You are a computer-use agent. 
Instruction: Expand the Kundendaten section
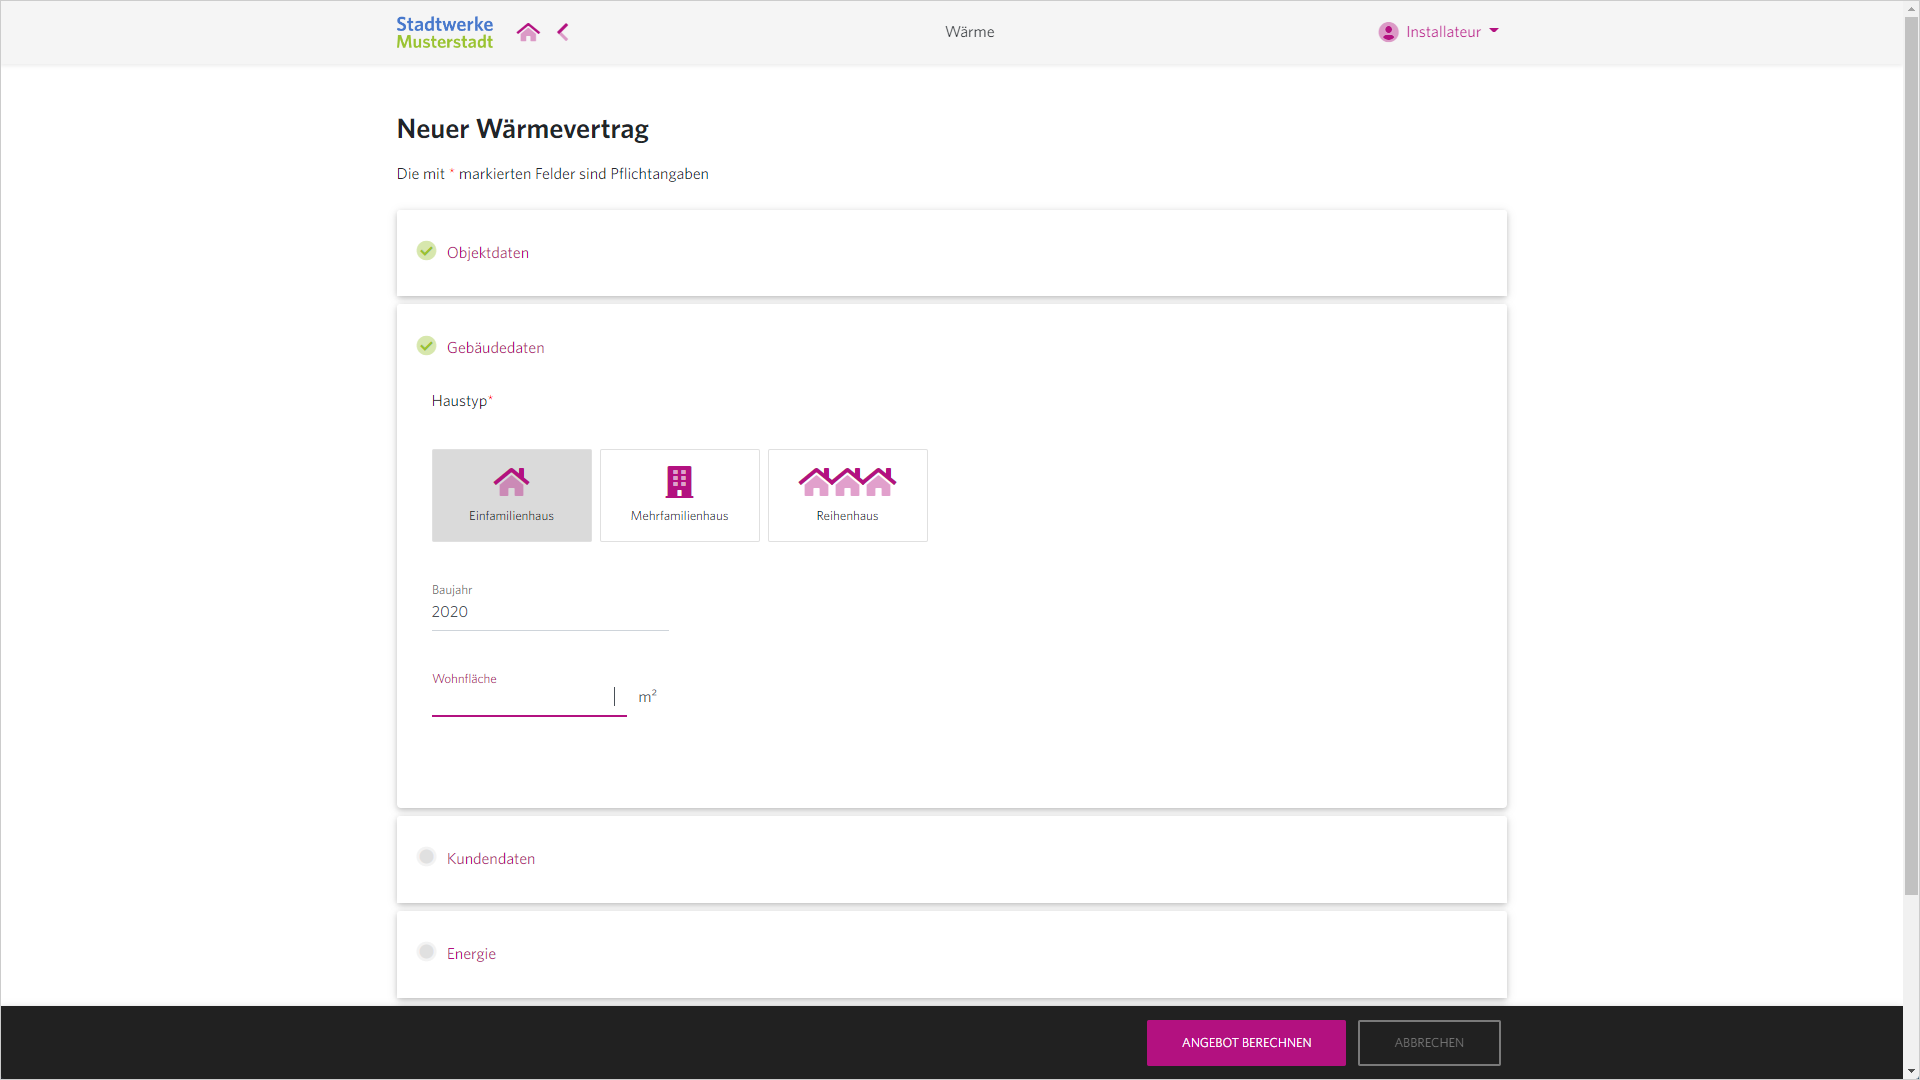491,859
